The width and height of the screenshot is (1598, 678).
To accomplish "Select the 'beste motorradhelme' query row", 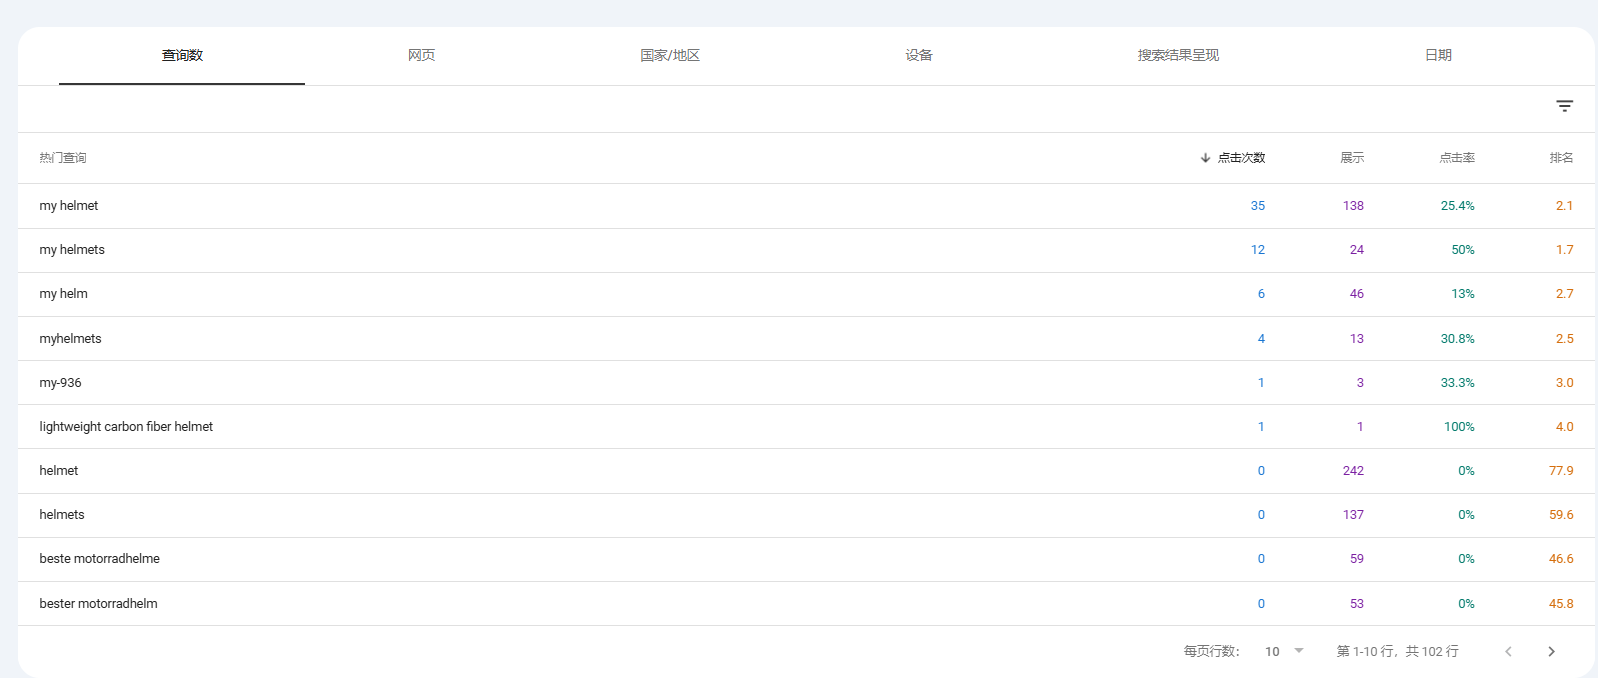I will click(x=806, y=559).
